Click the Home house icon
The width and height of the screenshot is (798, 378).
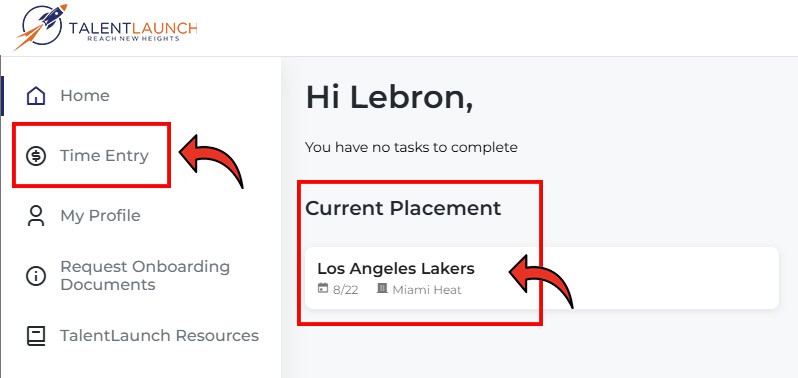coord(36,96)
